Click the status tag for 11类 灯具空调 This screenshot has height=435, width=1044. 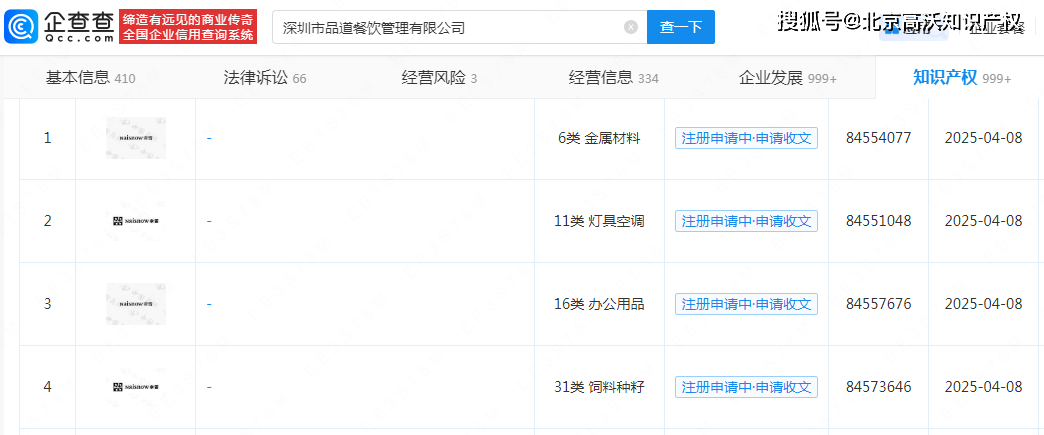[746, 221]
